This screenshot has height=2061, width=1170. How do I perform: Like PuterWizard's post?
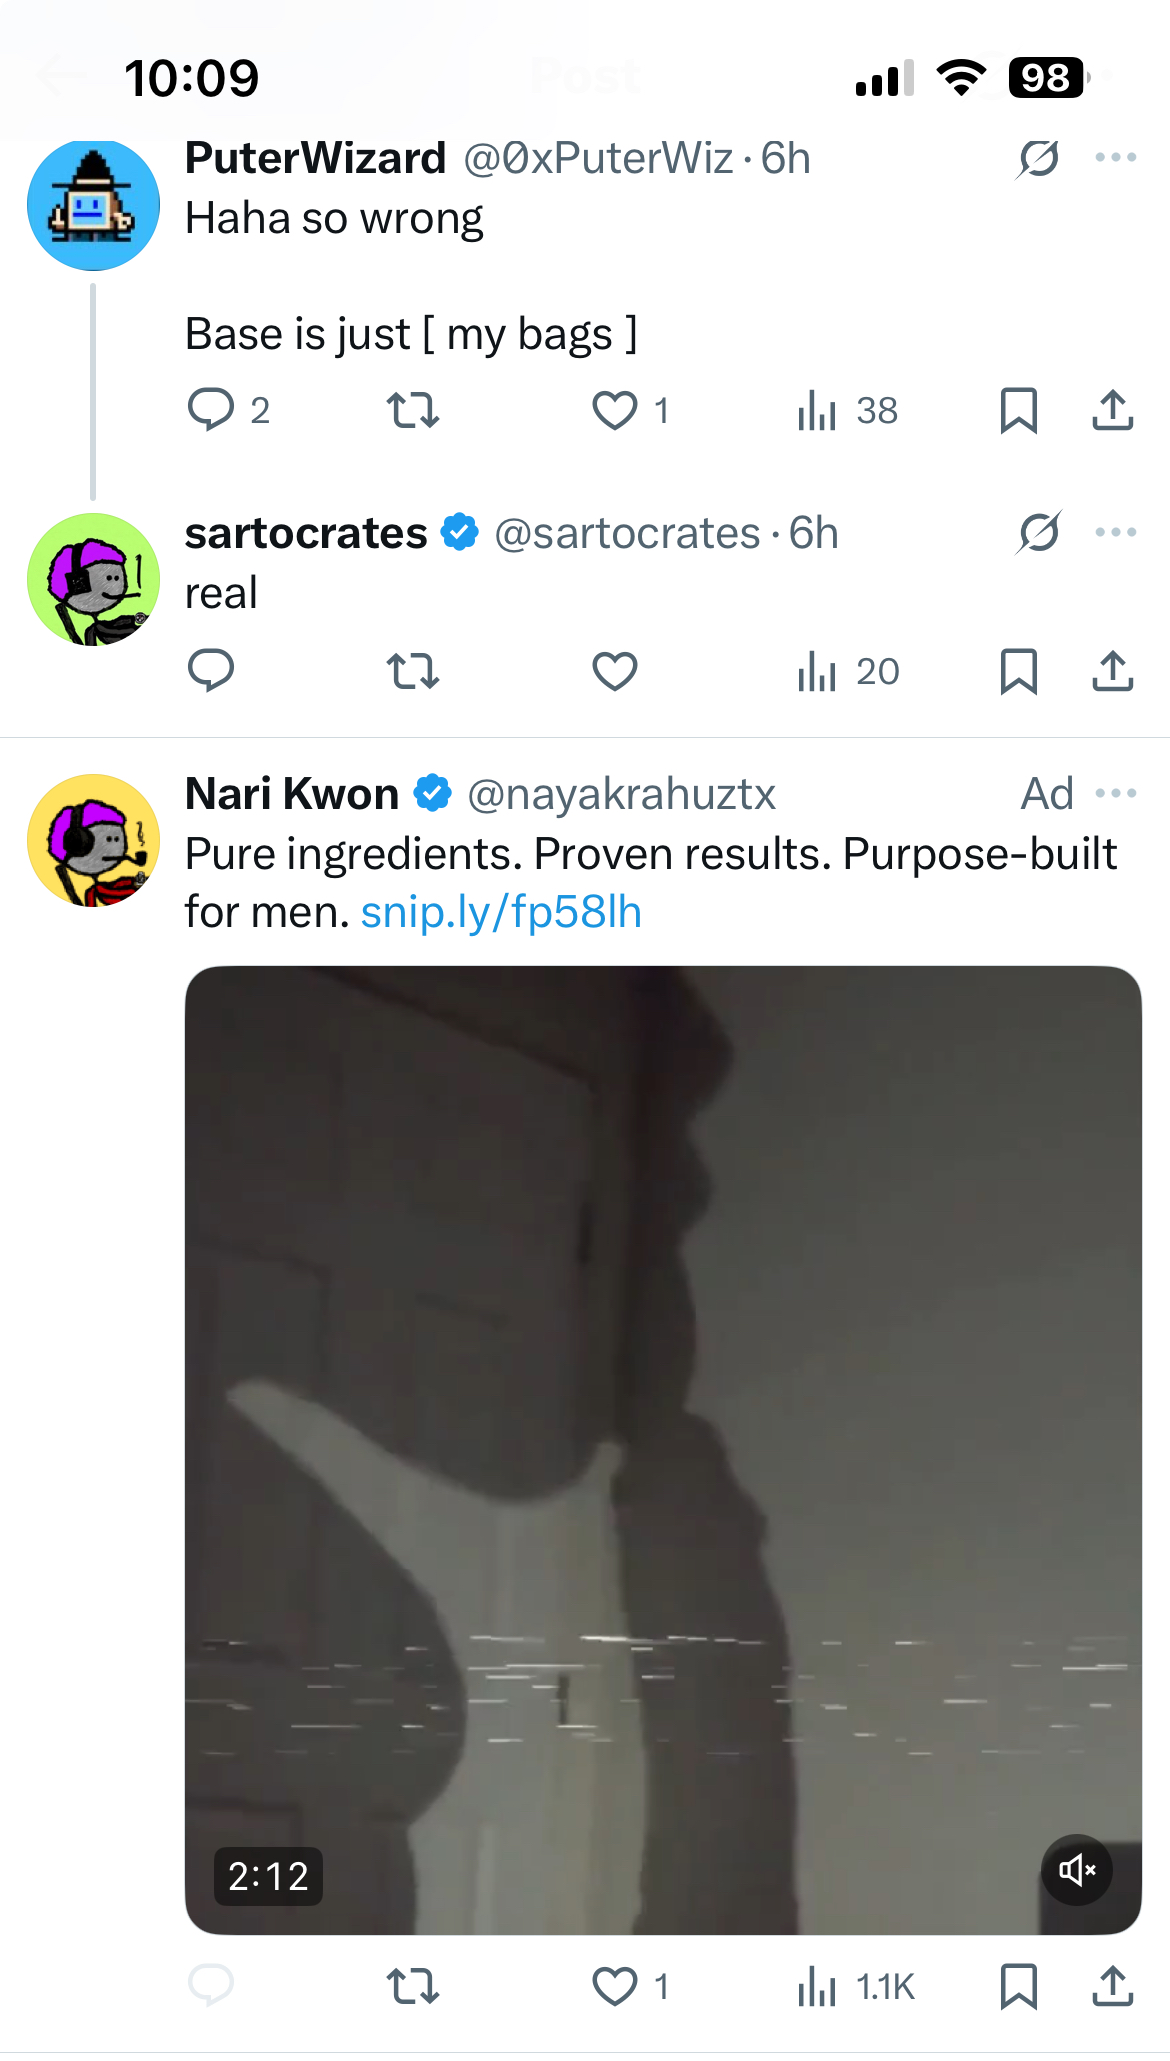(614, 410)
